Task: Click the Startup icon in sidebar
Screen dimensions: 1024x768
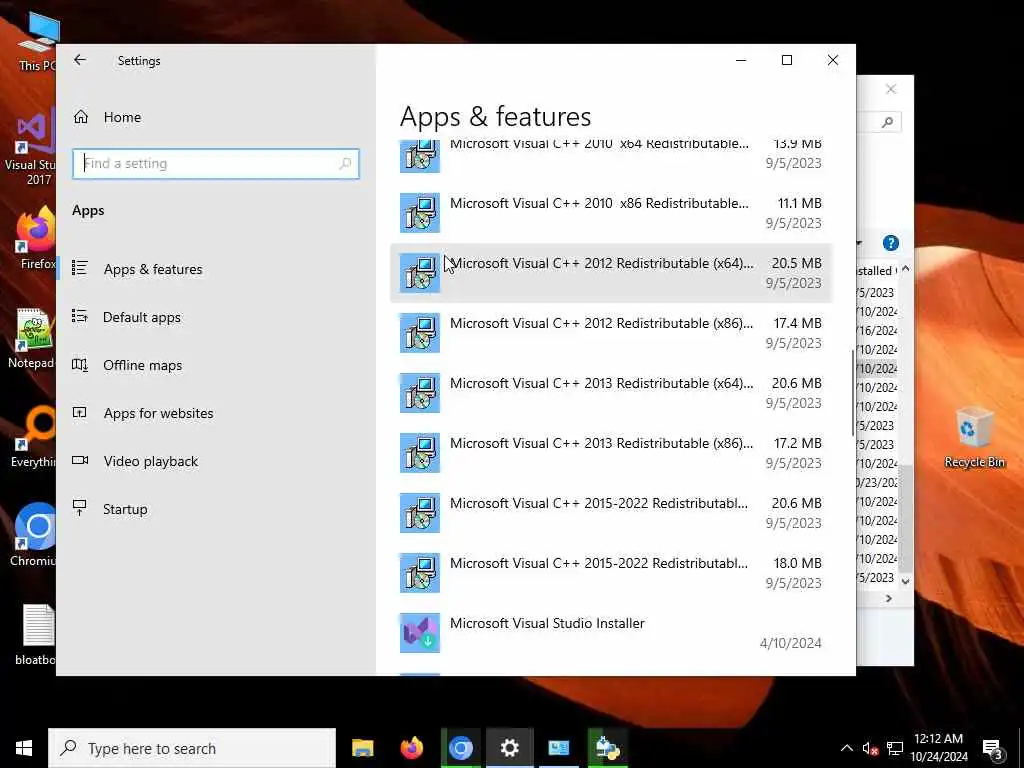Action: point(80,508)
